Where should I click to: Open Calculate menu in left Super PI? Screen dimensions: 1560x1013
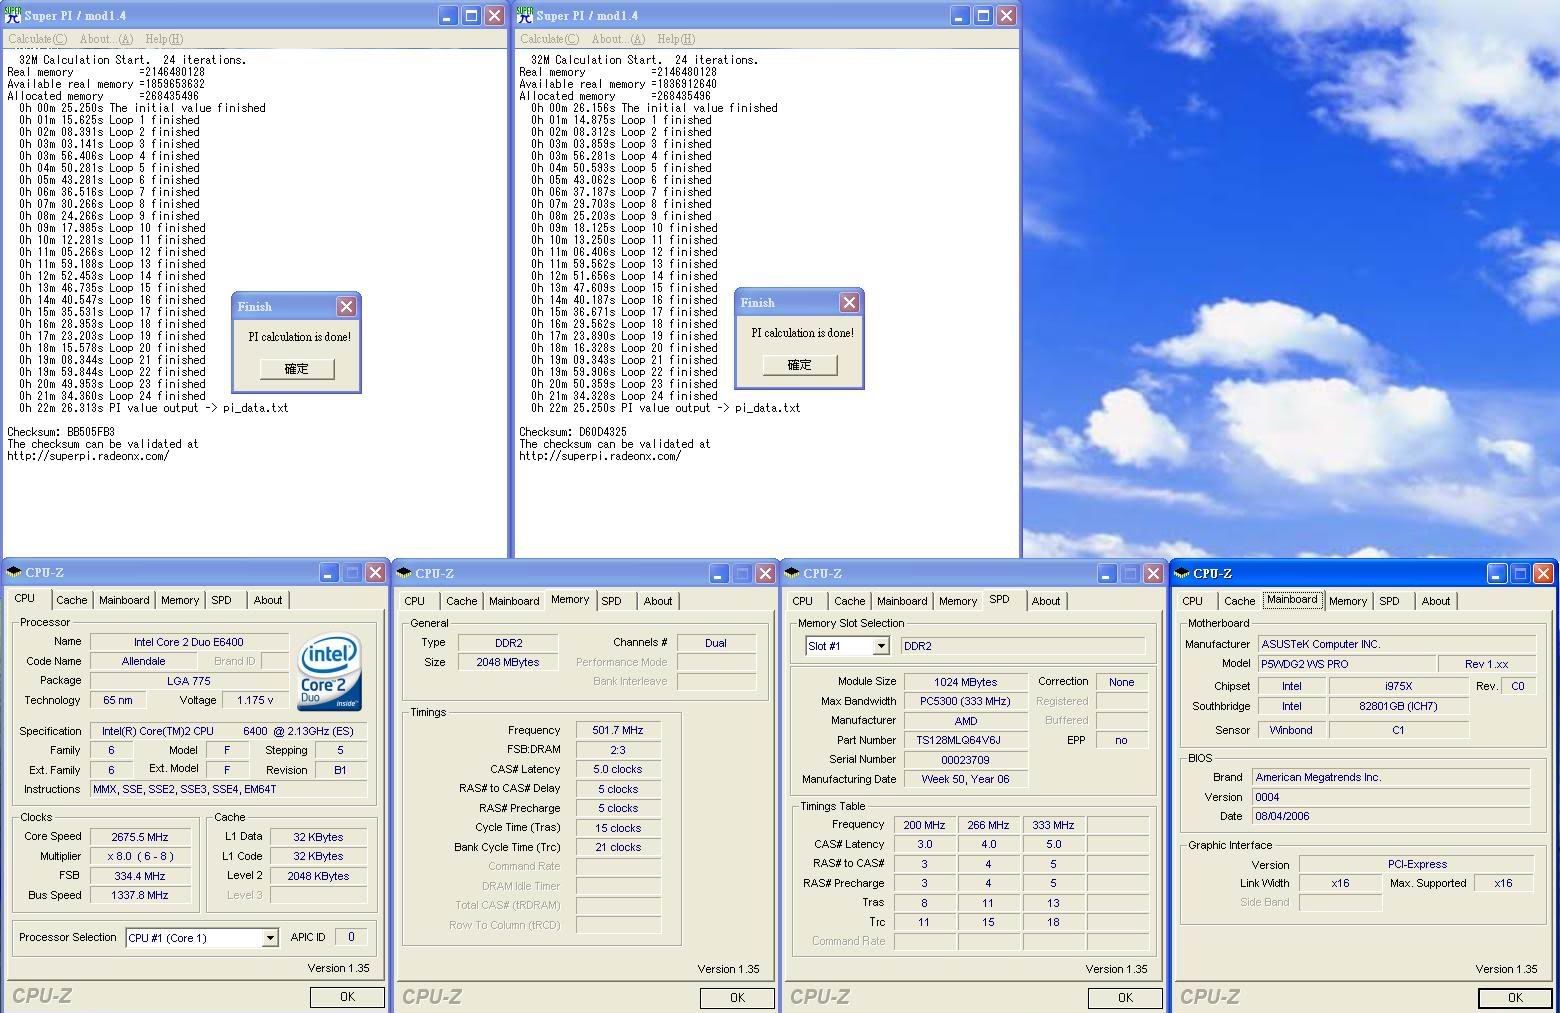tap(38, 39)
